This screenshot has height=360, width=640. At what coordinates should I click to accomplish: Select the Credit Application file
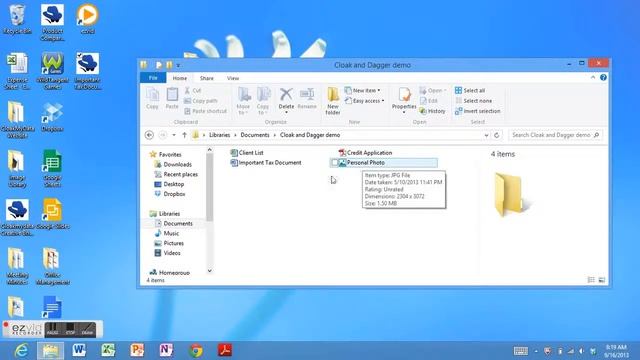click(x=365, y=153)
